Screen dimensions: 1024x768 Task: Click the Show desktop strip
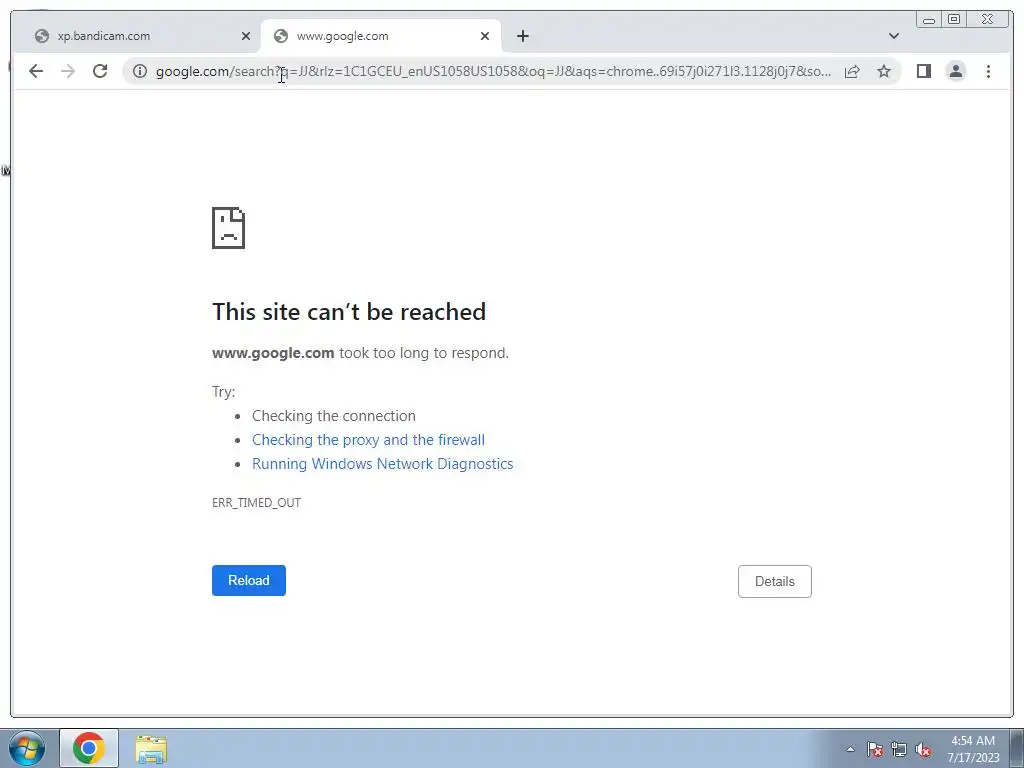pyautogui.click(x=1017, y=749)
